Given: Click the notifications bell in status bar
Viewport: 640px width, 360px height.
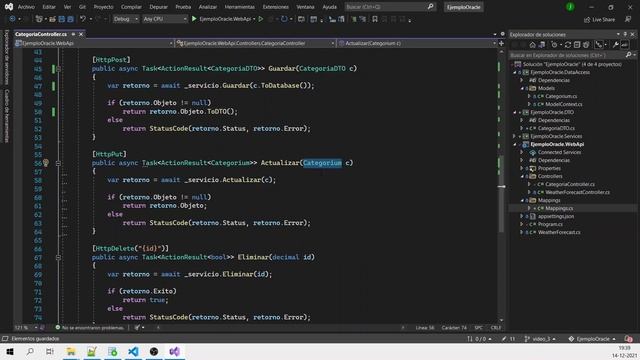Looking at the screenshot, I should [629, 339].
